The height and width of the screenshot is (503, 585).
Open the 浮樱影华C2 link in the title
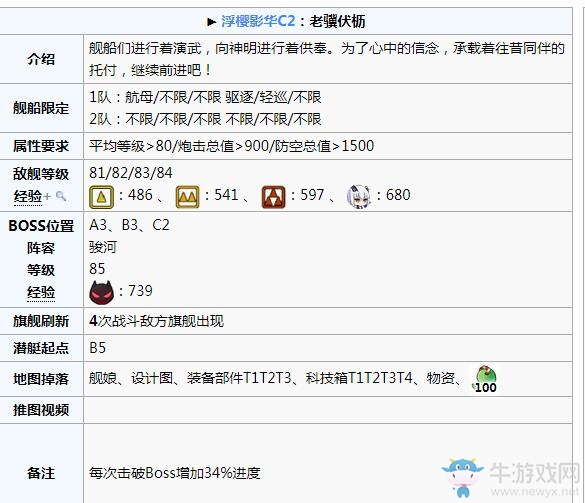[x=258, y=21]
